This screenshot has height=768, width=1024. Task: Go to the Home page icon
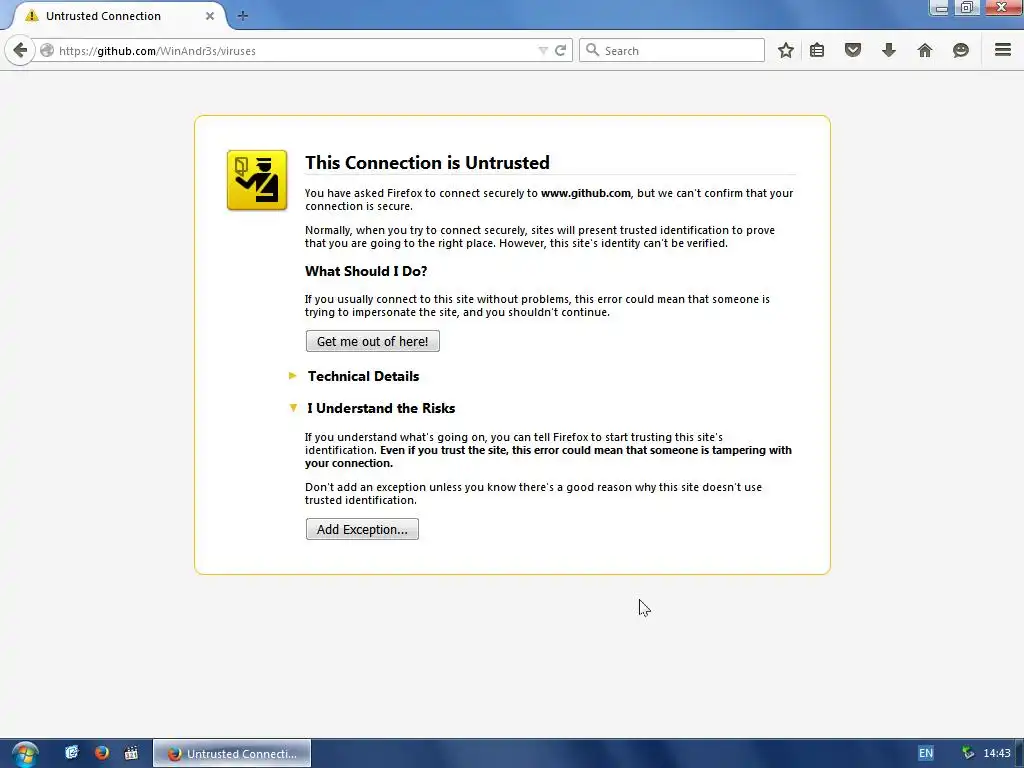(x=925, y=50)
